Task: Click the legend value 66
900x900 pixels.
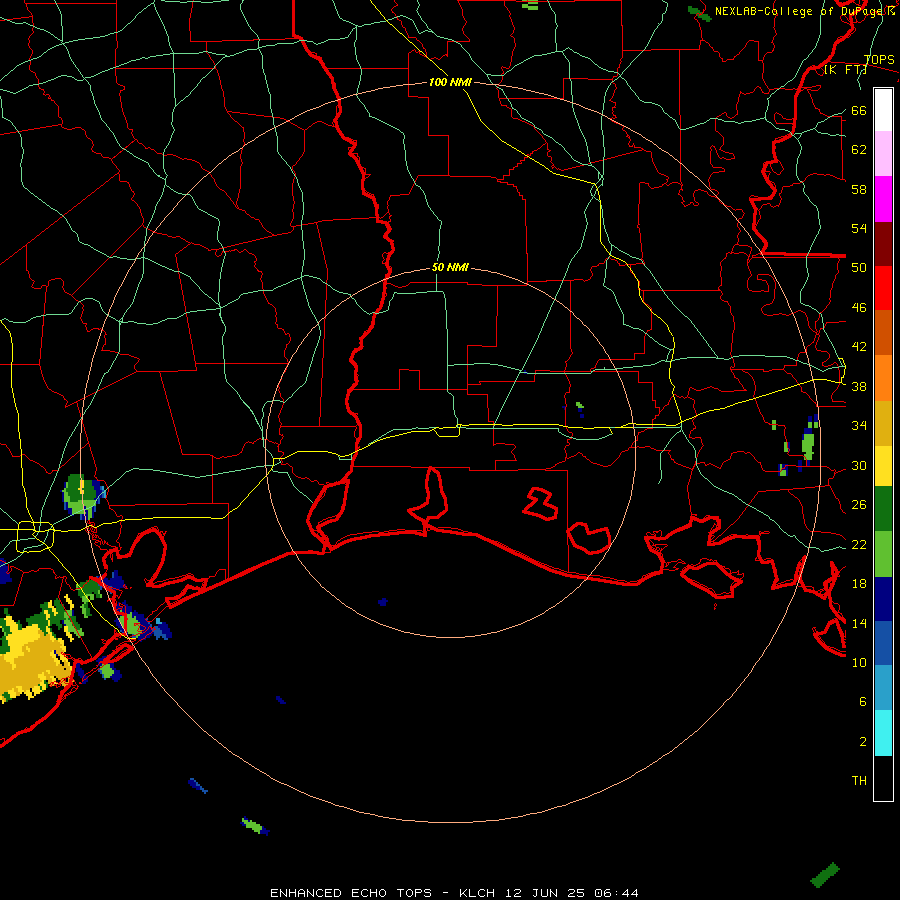Action: click(859, 110)
